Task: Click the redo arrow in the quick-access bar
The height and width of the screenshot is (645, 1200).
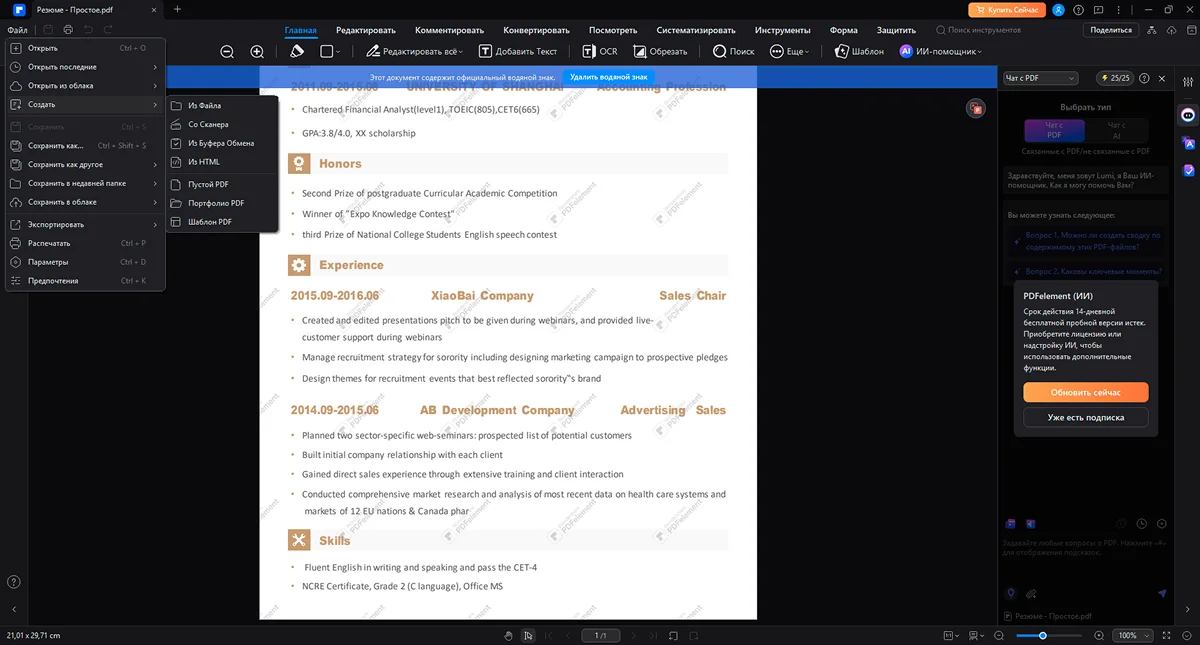Action: pyautogui.click(x=107, y=30)
